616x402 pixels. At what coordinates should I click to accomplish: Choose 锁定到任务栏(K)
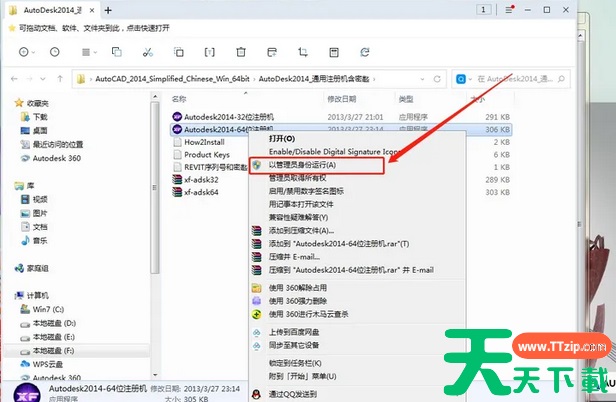(295, 363)
